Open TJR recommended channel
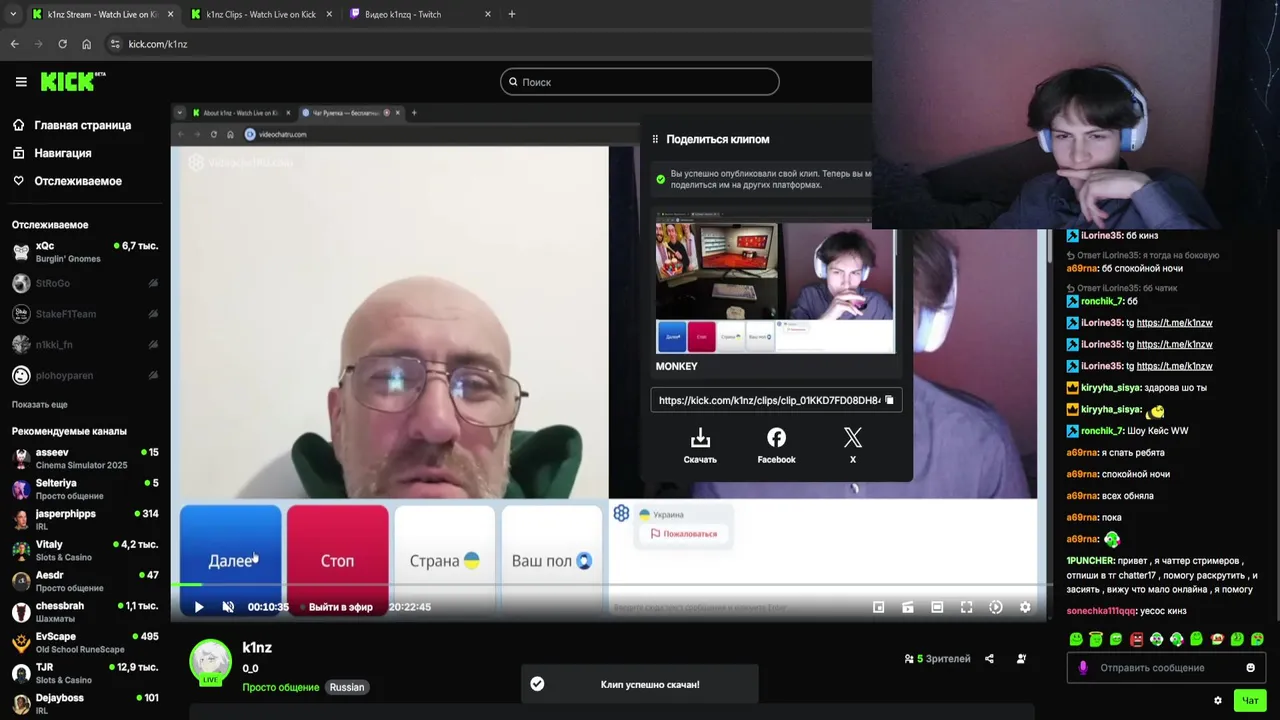 [85, 674]
